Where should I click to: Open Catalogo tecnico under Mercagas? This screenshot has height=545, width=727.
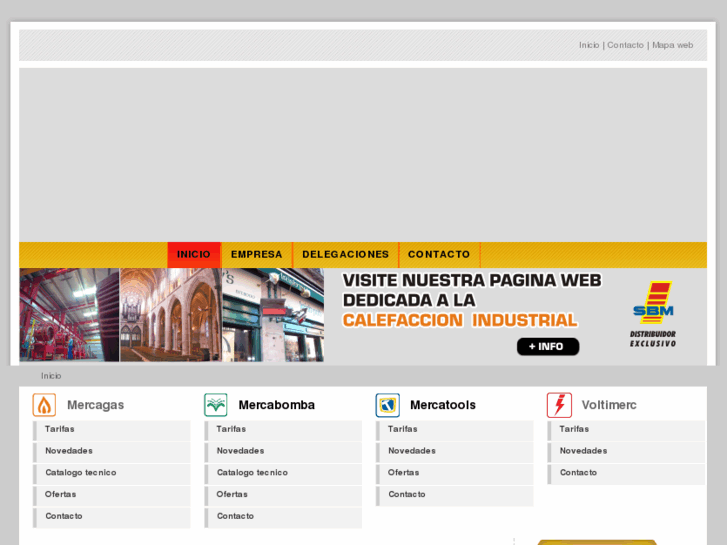pos(112,474)
